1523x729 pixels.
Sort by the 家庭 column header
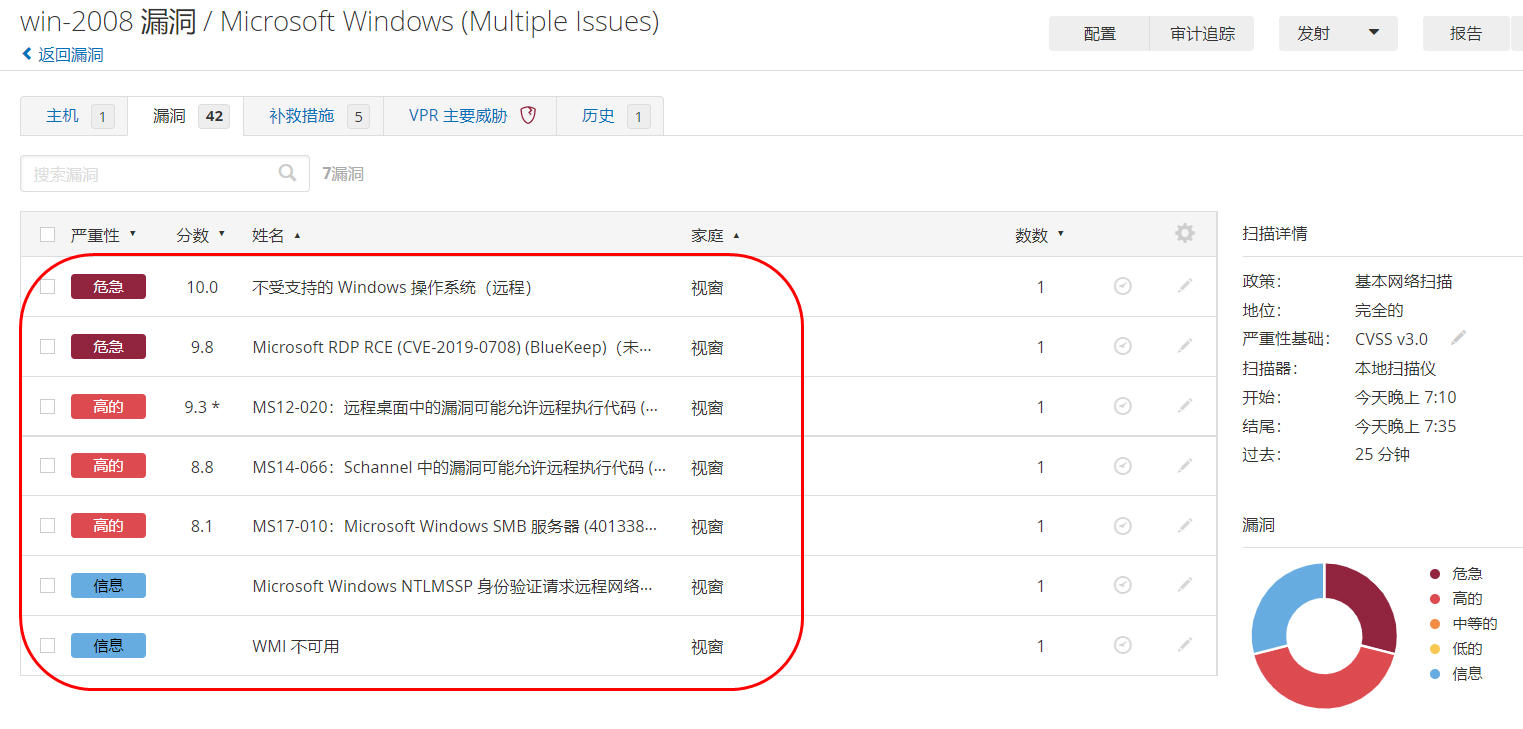(x=715, y=235)
